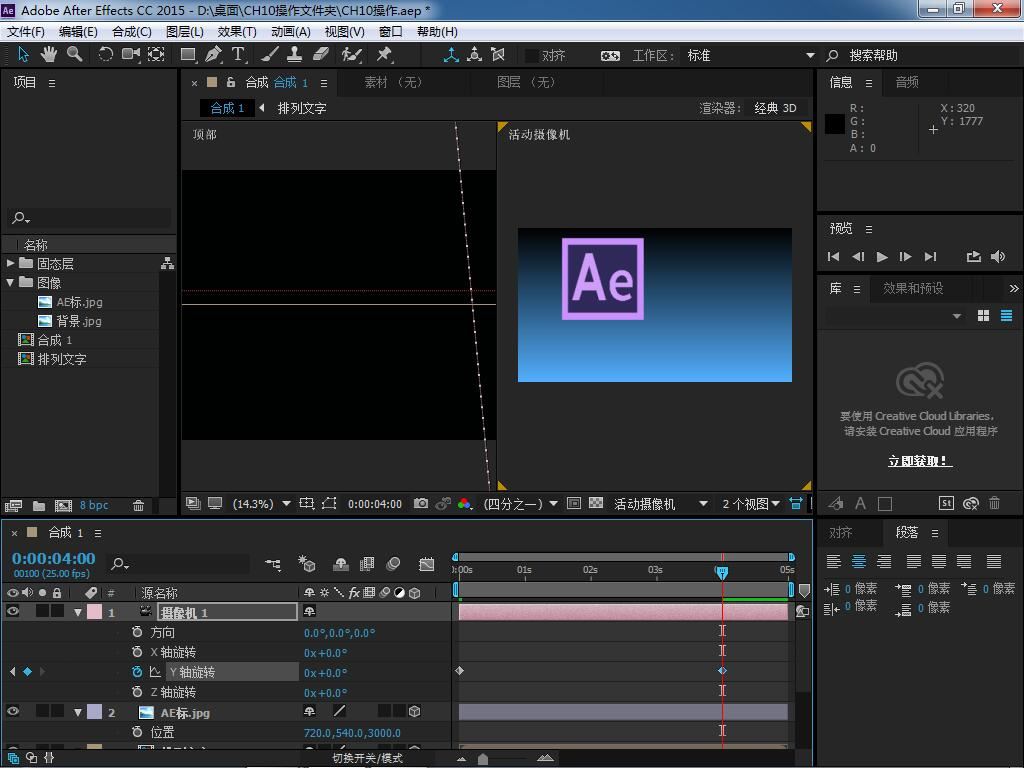Delete selected project item with trash icon

pyautogui.click(x=138, y=505)
